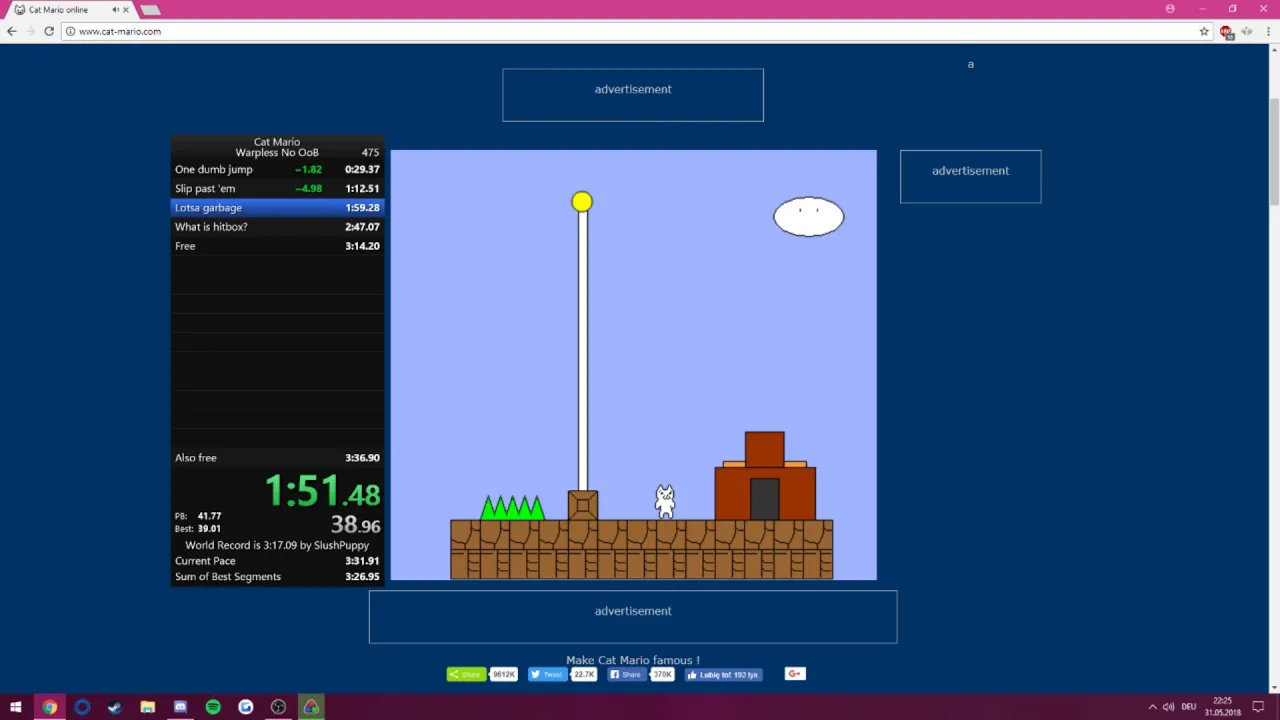1280x720 pixels.
Task: Select the 'Slip past 'em' split row
Action: 277,188
